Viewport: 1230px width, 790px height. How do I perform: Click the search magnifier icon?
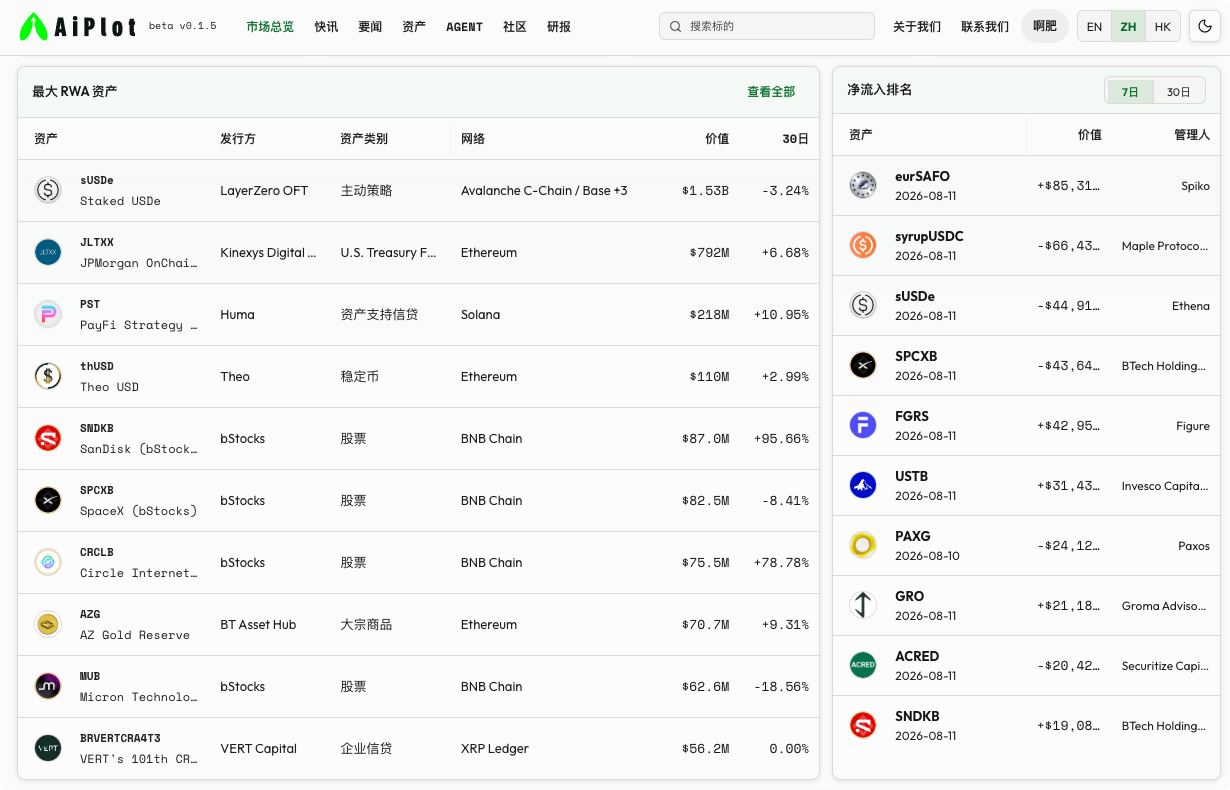point(676,26)
